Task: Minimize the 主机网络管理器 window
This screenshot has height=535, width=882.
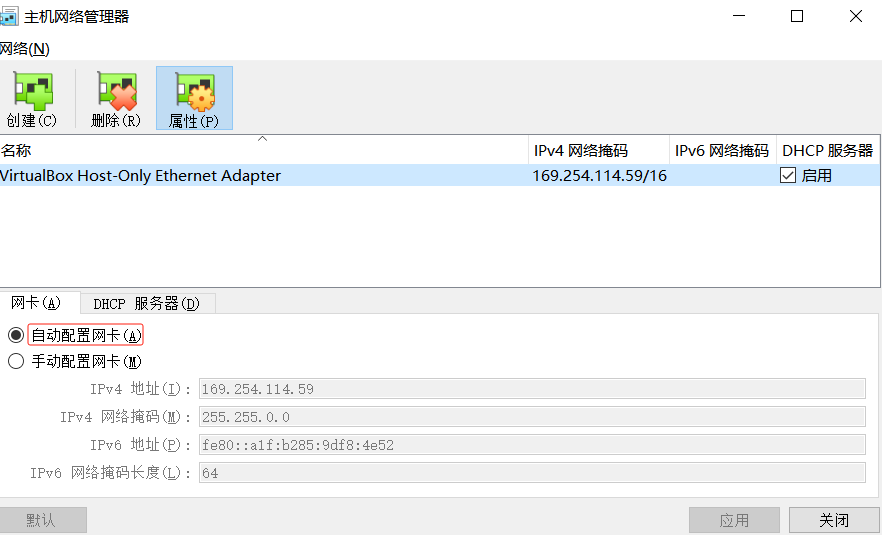Action: click(739, 16)
